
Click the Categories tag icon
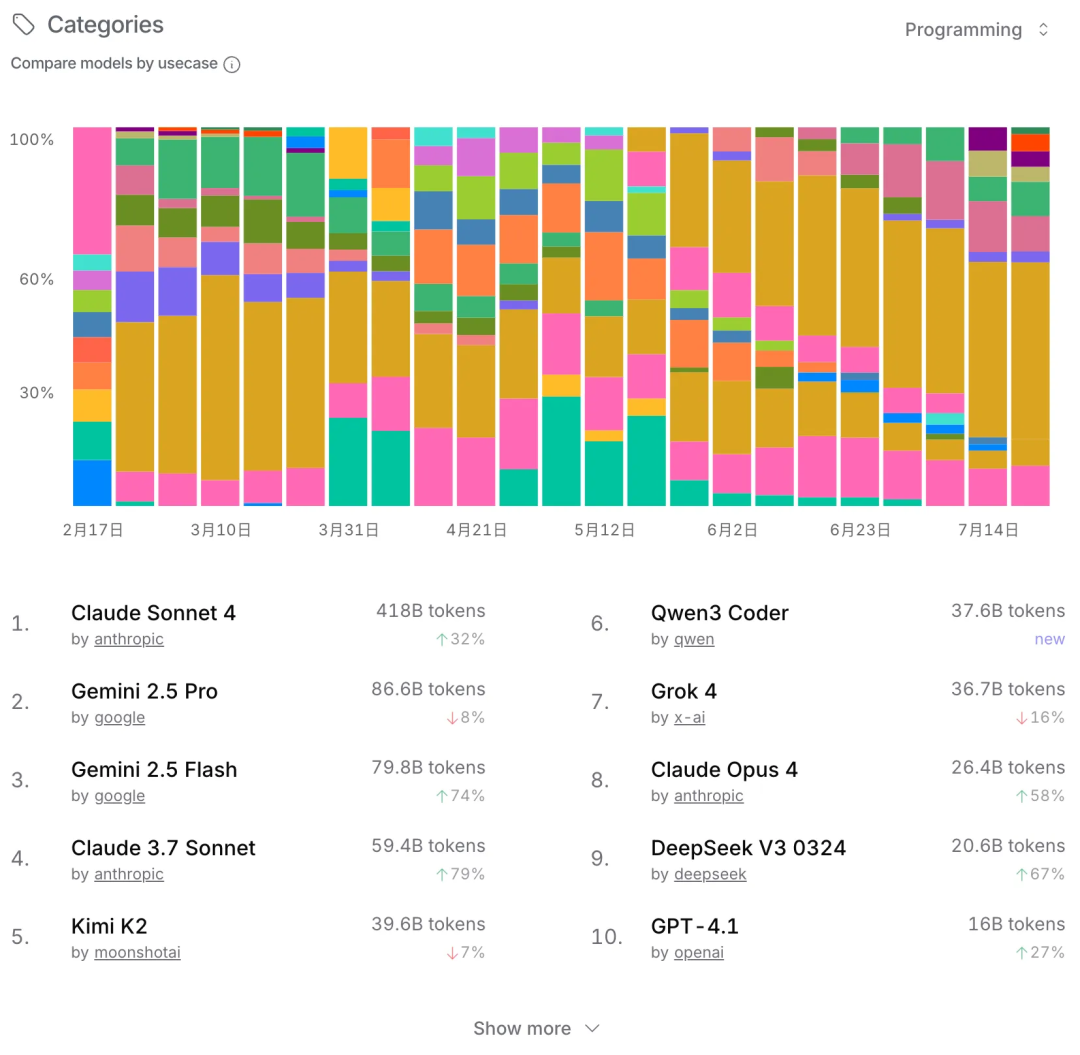23,24
